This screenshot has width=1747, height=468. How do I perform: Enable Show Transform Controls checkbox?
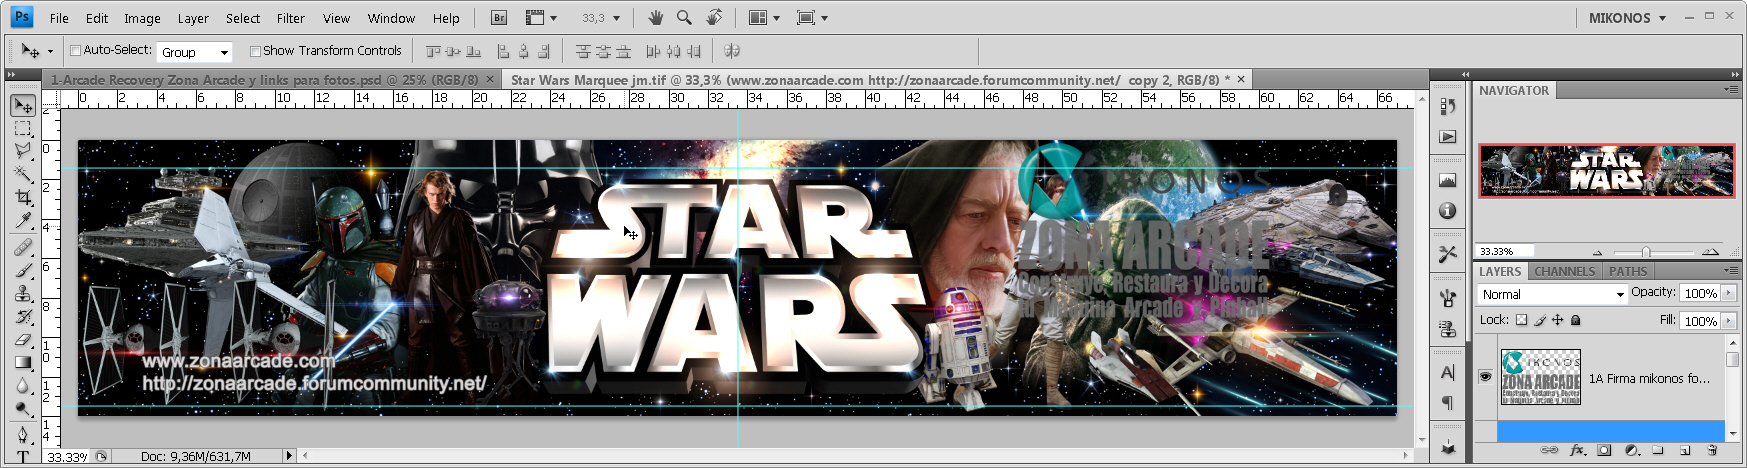click(255, 51)
